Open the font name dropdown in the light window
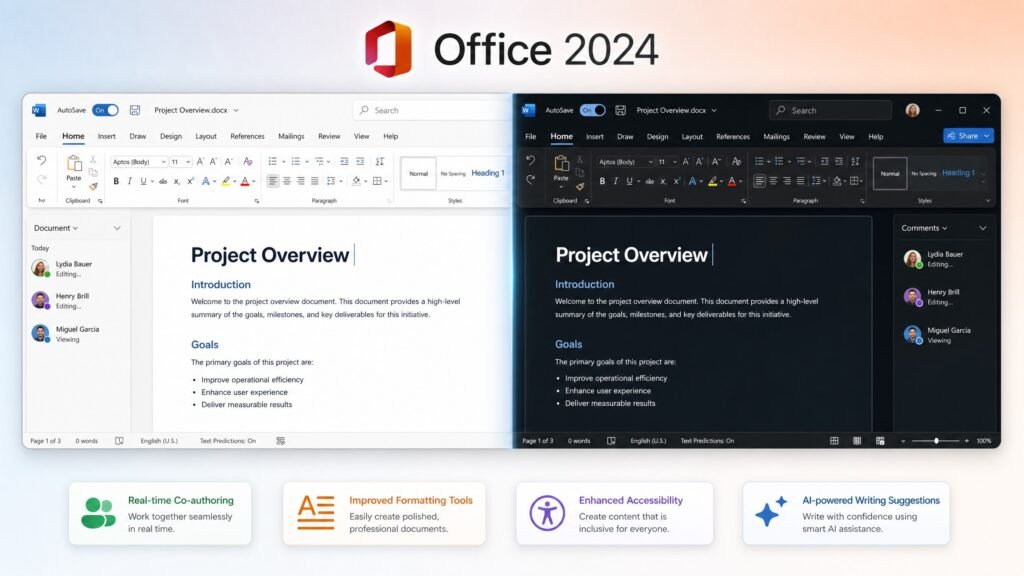Viewport: 1024px width, 576px height. click(163, 162)
